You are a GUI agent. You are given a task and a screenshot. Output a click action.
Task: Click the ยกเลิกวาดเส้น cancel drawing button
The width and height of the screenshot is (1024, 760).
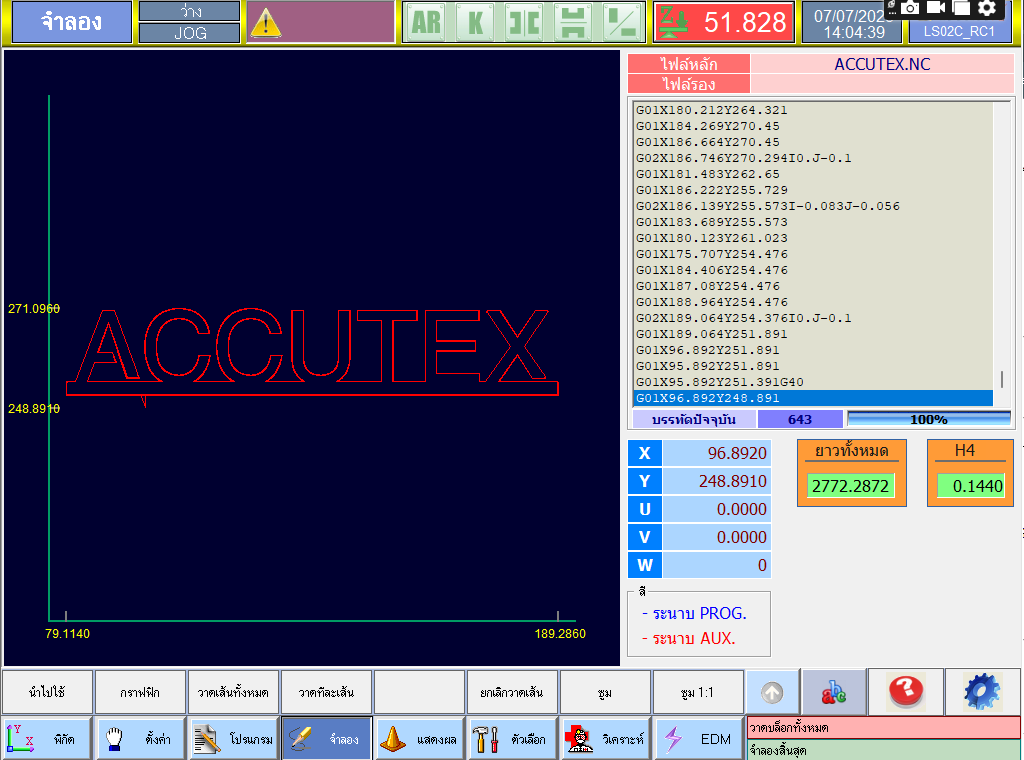[512, 692]
